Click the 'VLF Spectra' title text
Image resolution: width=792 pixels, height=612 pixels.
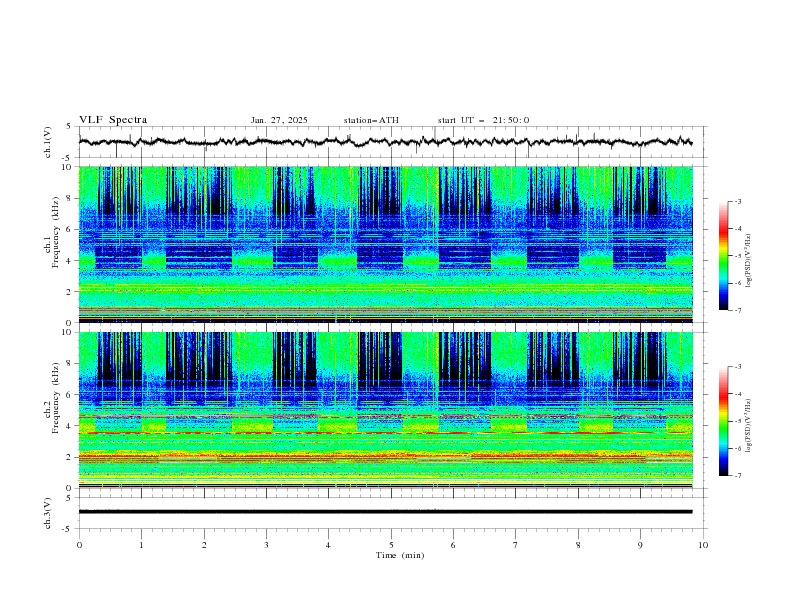[113, 120]
